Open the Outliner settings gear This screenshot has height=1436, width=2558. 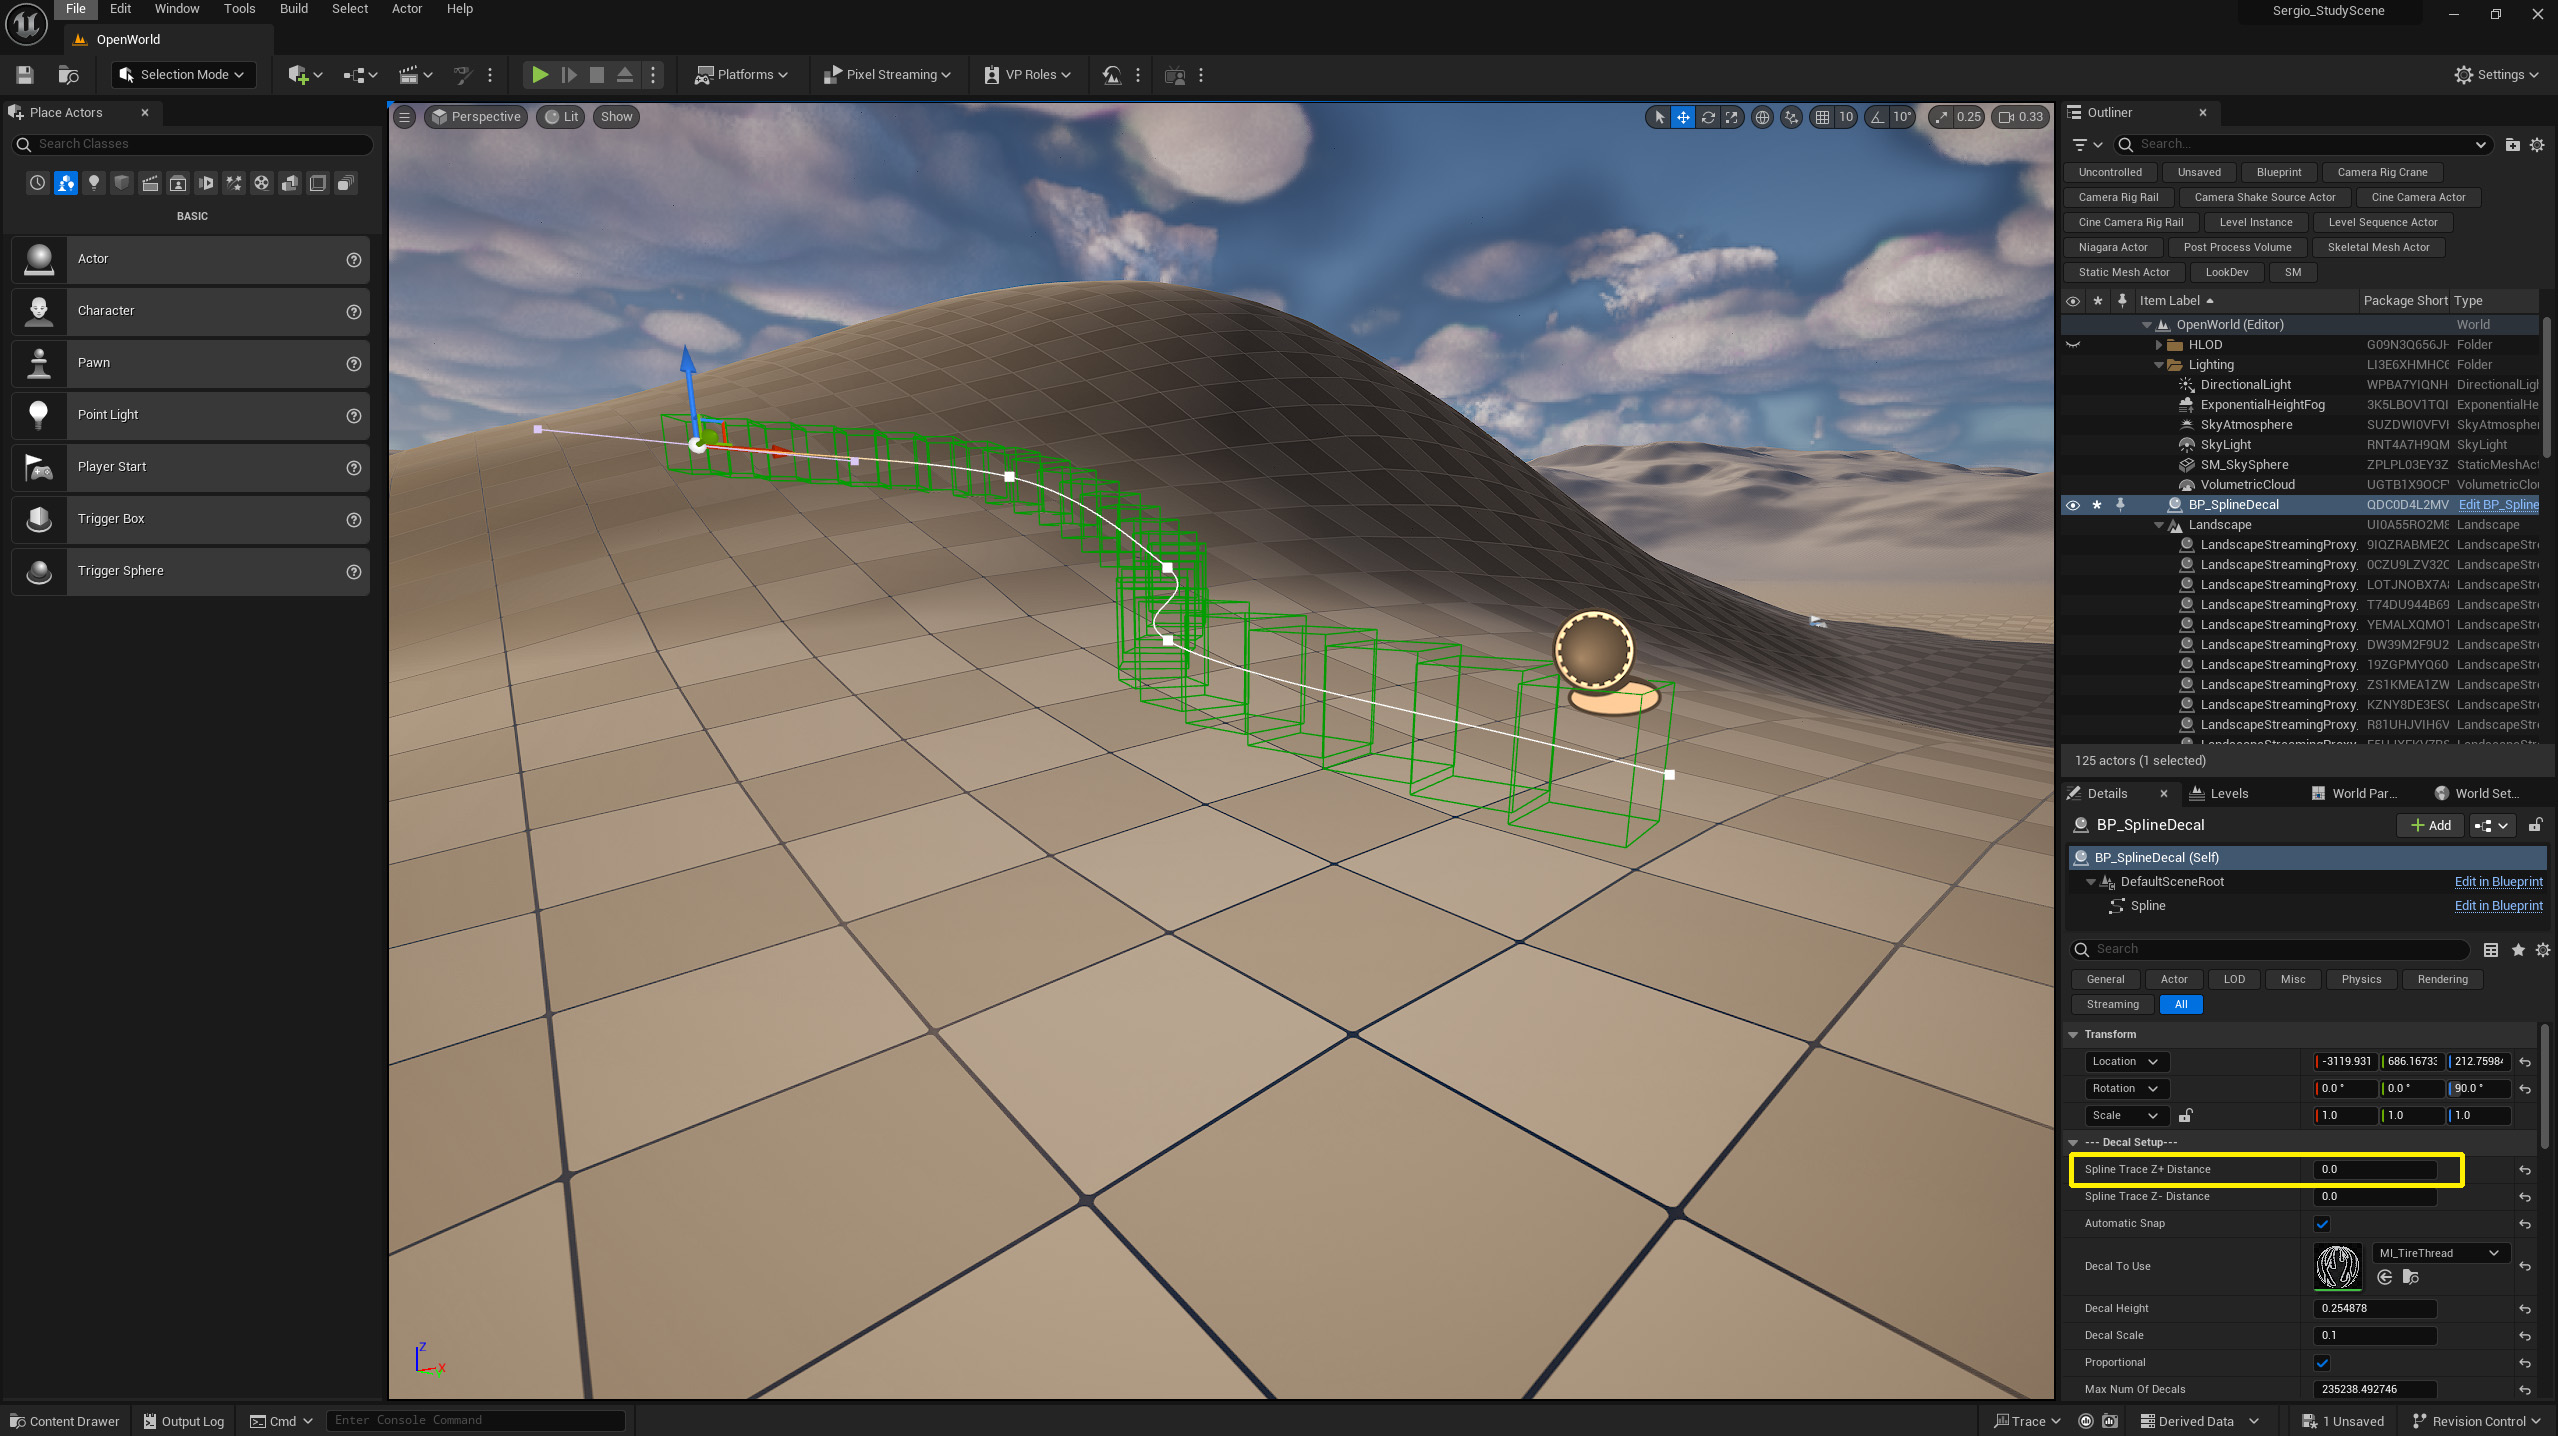(2538, 144)
